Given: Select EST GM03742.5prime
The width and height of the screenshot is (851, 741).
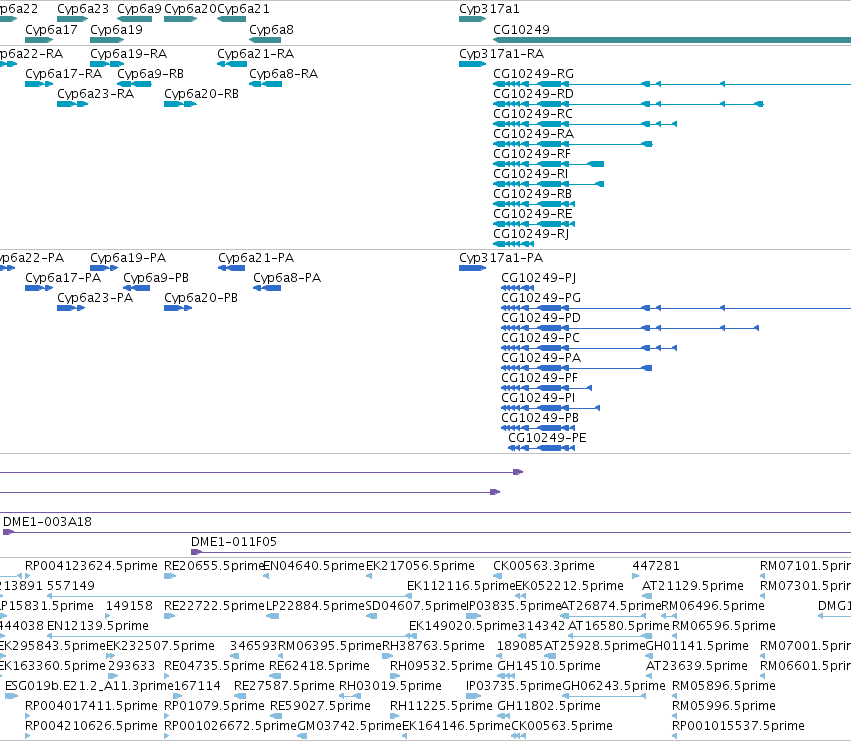Looking at the screenshot, I should coord(350,727).
